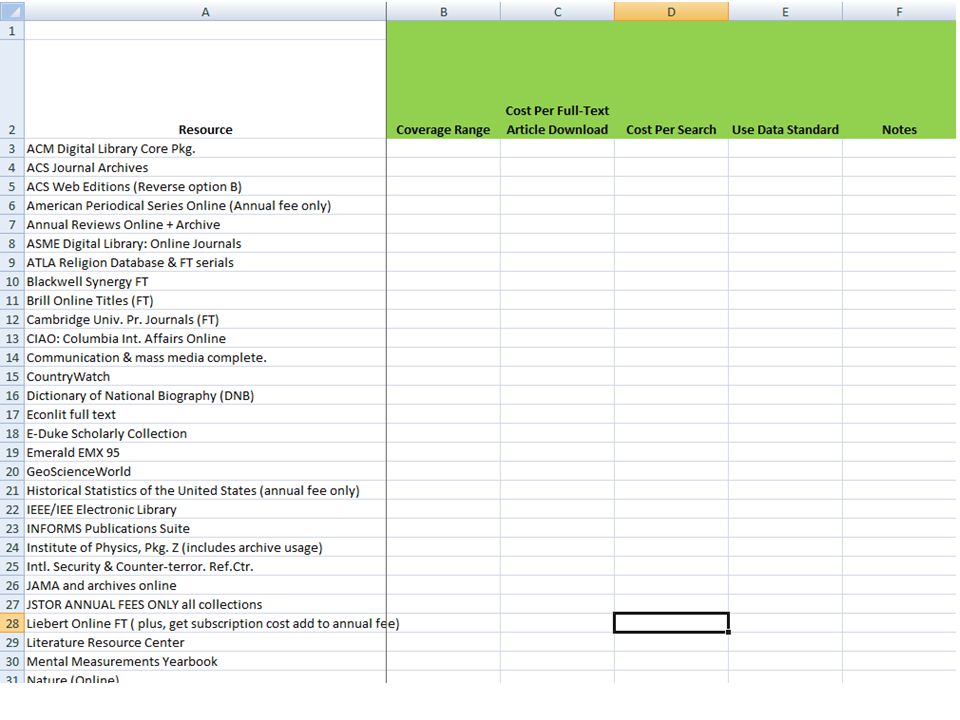This screenshot has height=720, width=960.
Task: Select ASME Digital Library: Online Journals cell
Action: pos(205,244)
